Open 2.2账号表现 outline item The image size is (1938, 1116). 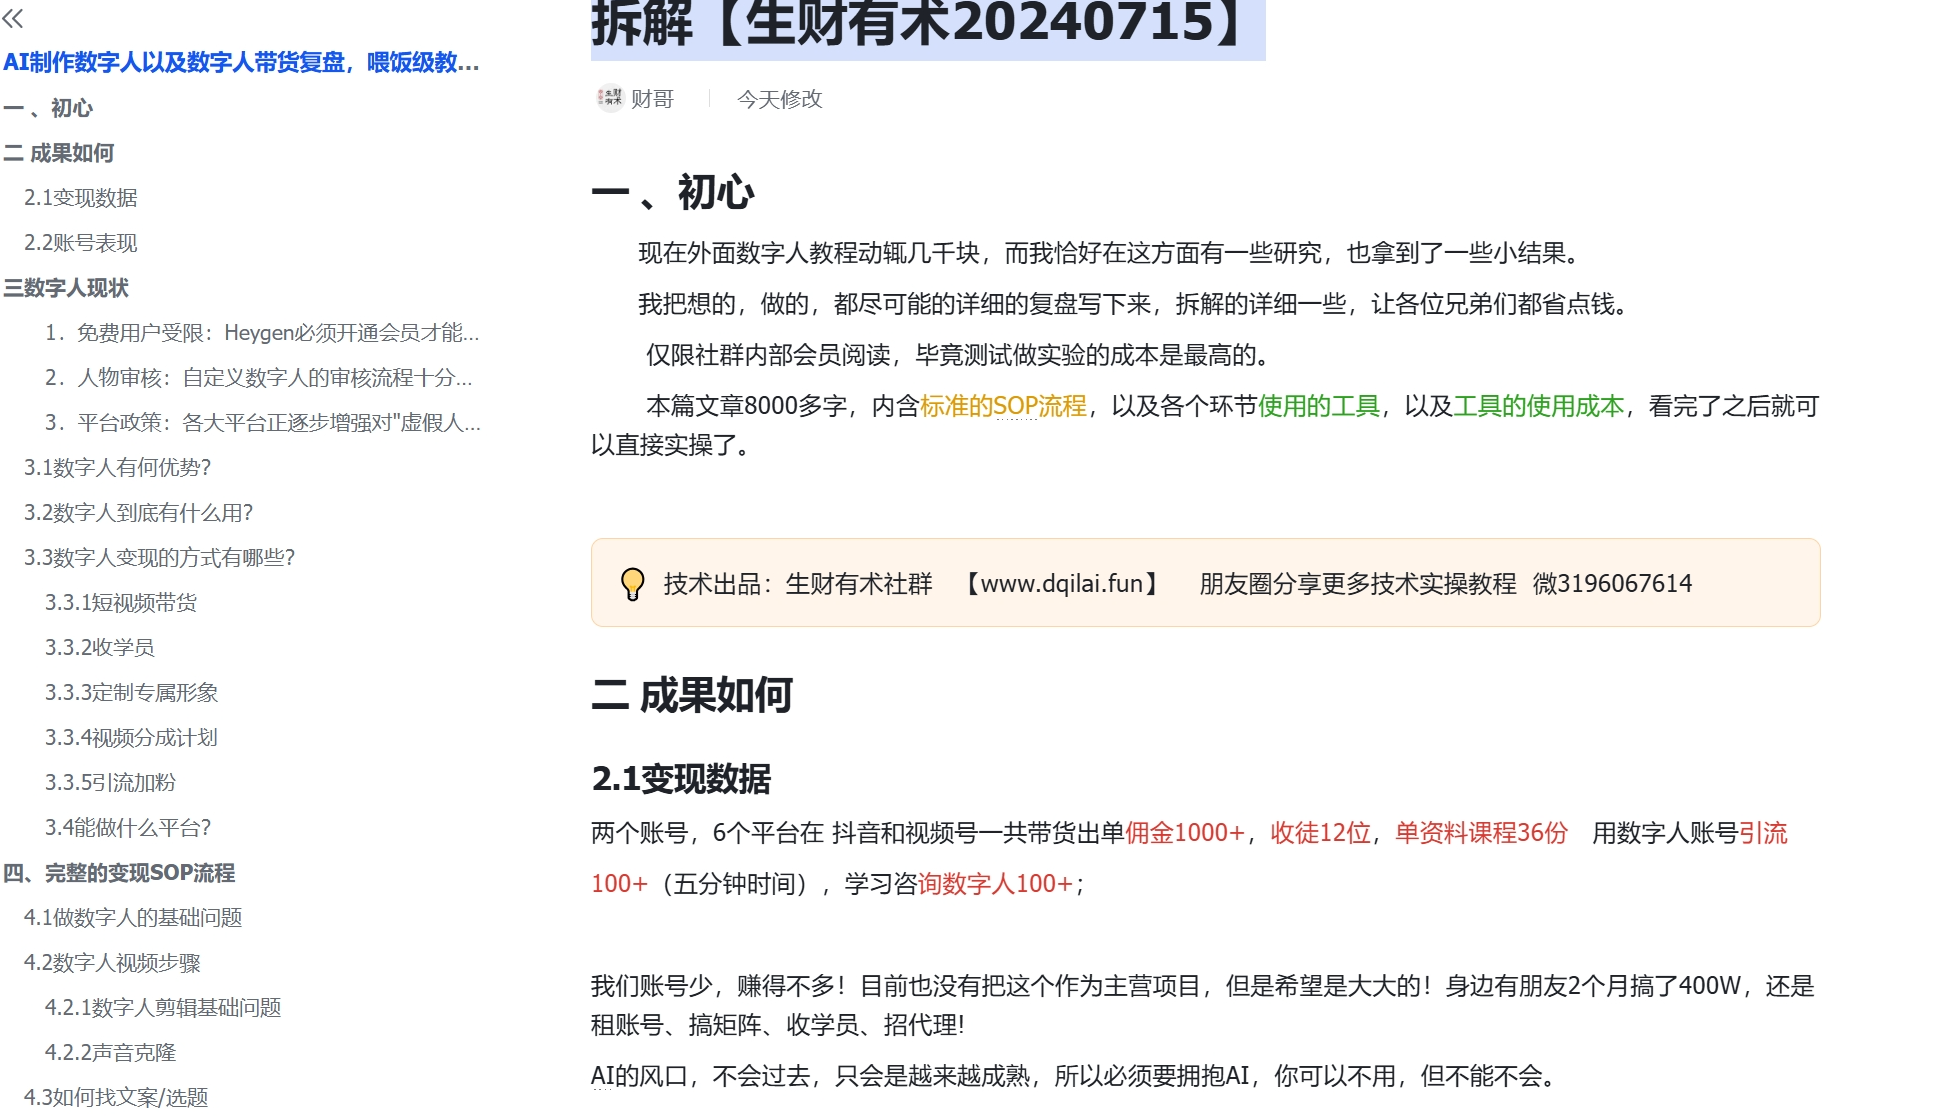(81, 243)
